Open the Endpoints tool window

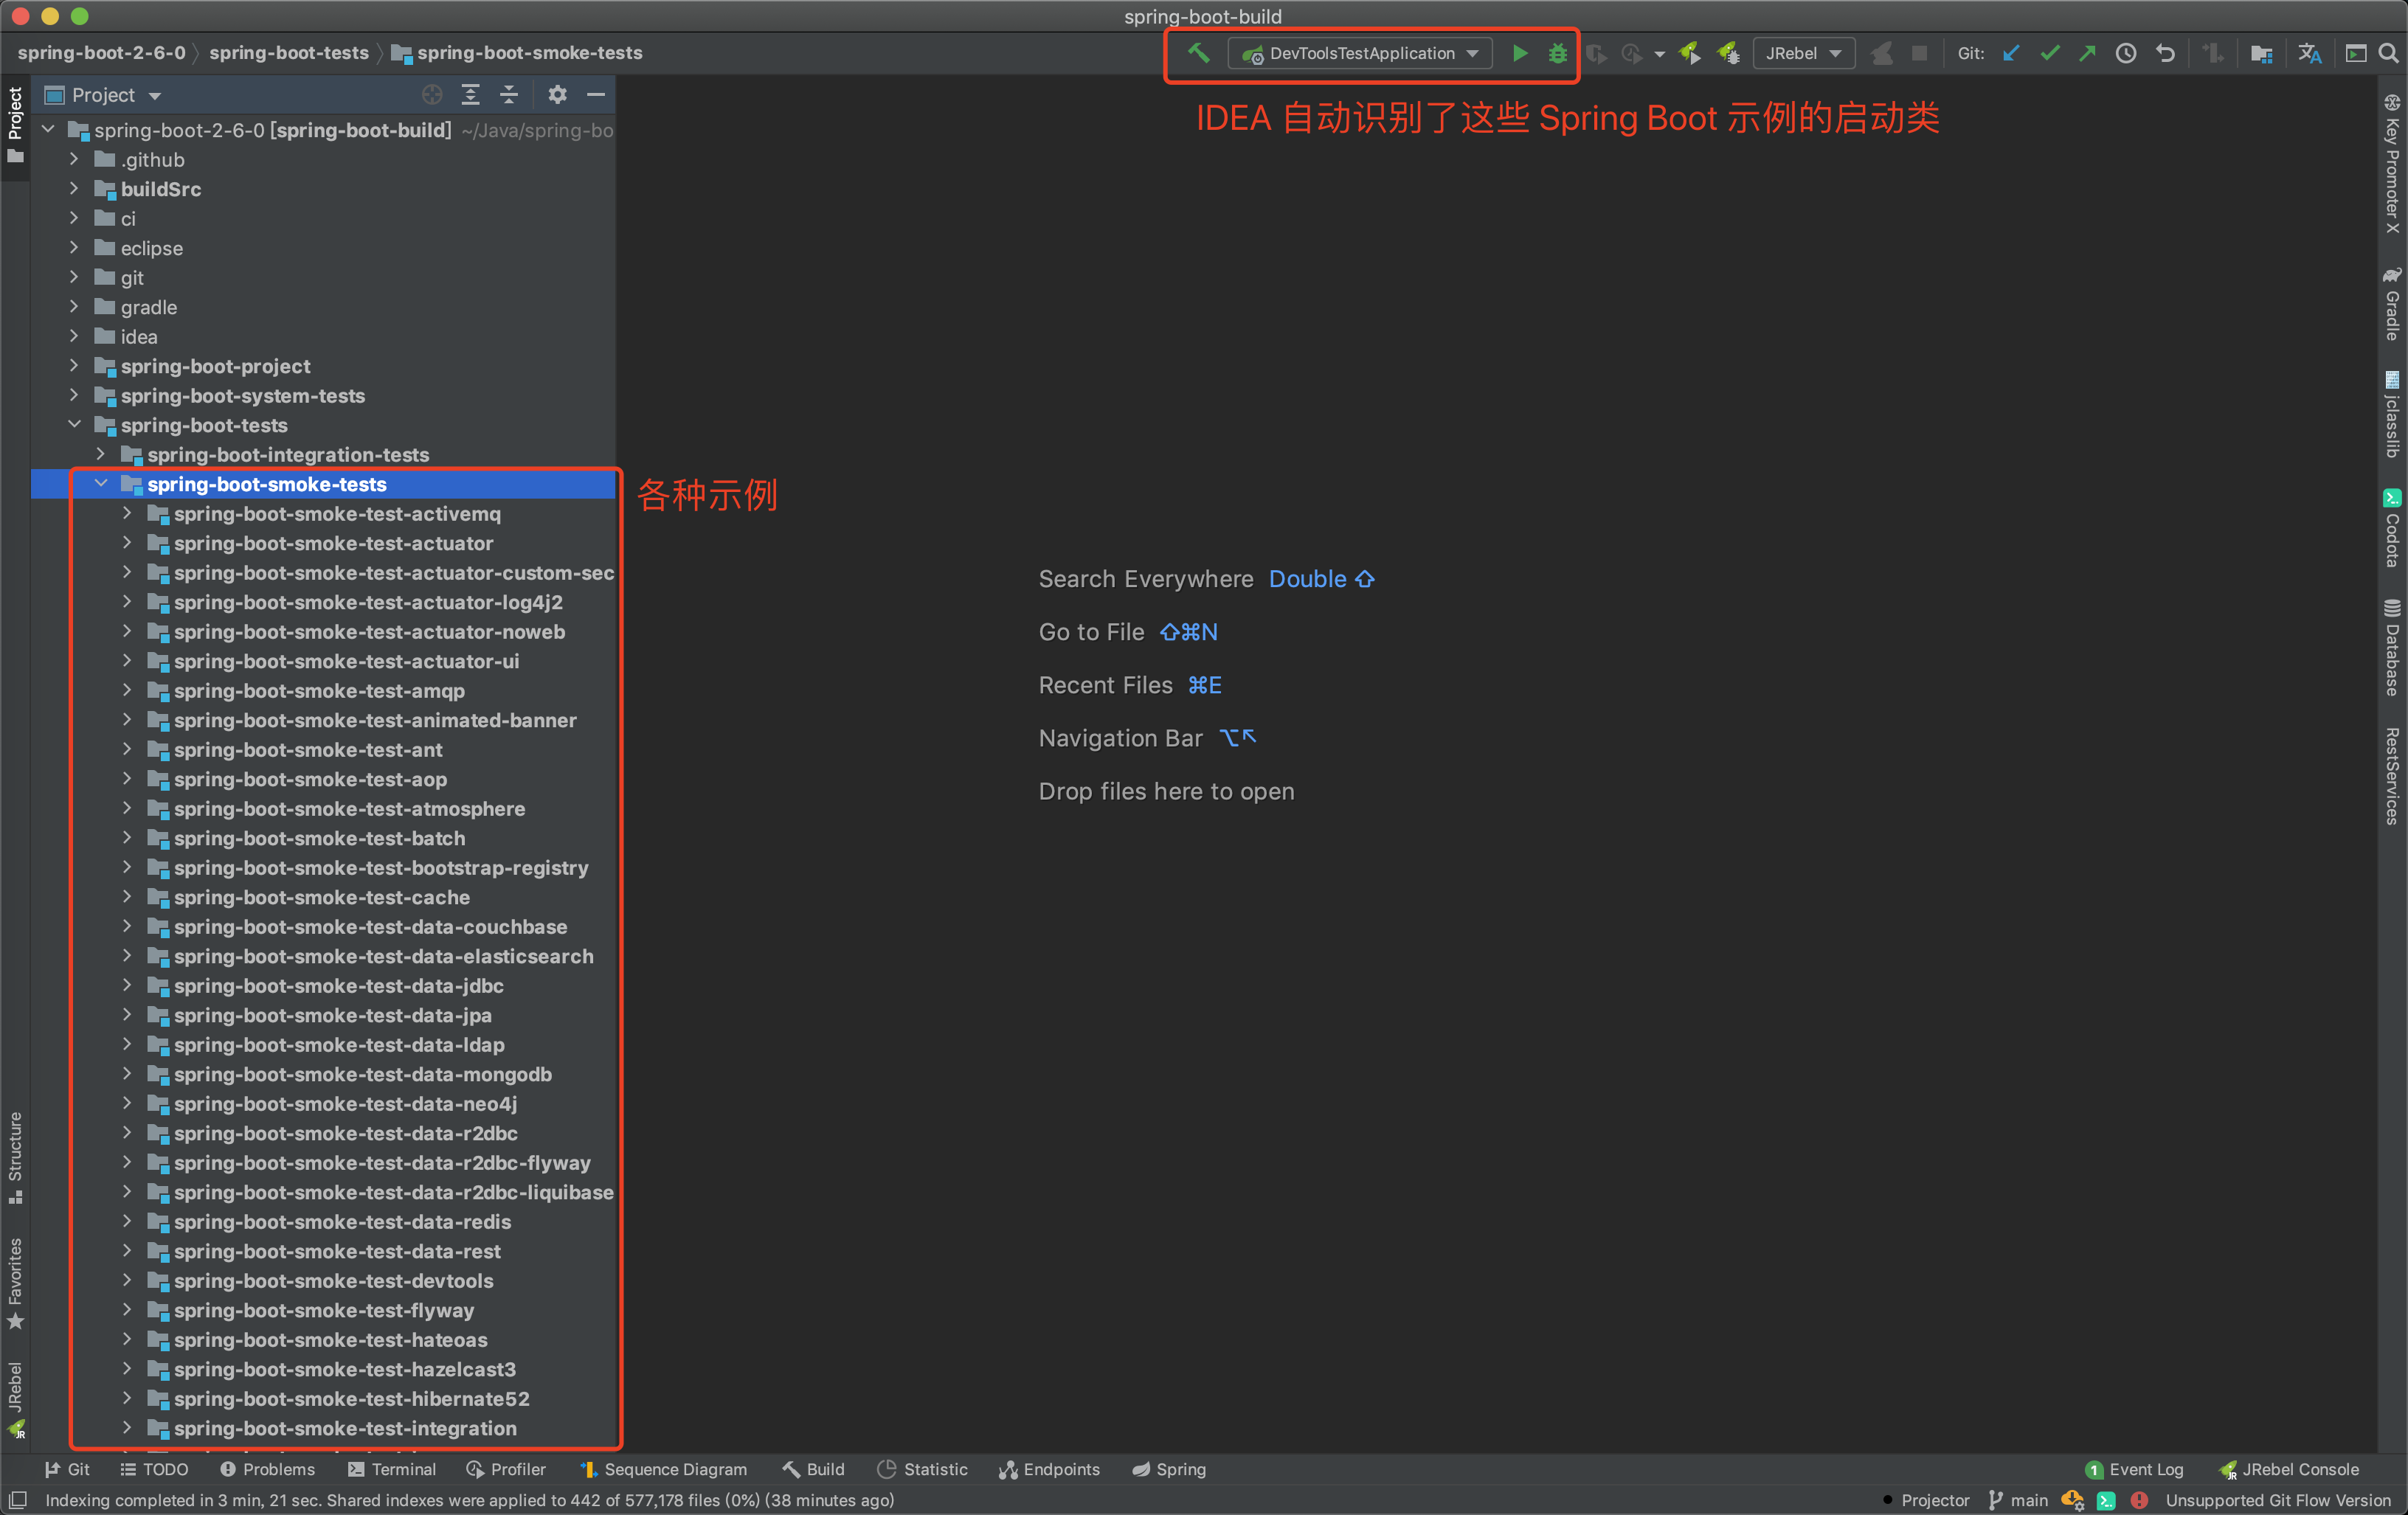(x=1049, y=1469)
